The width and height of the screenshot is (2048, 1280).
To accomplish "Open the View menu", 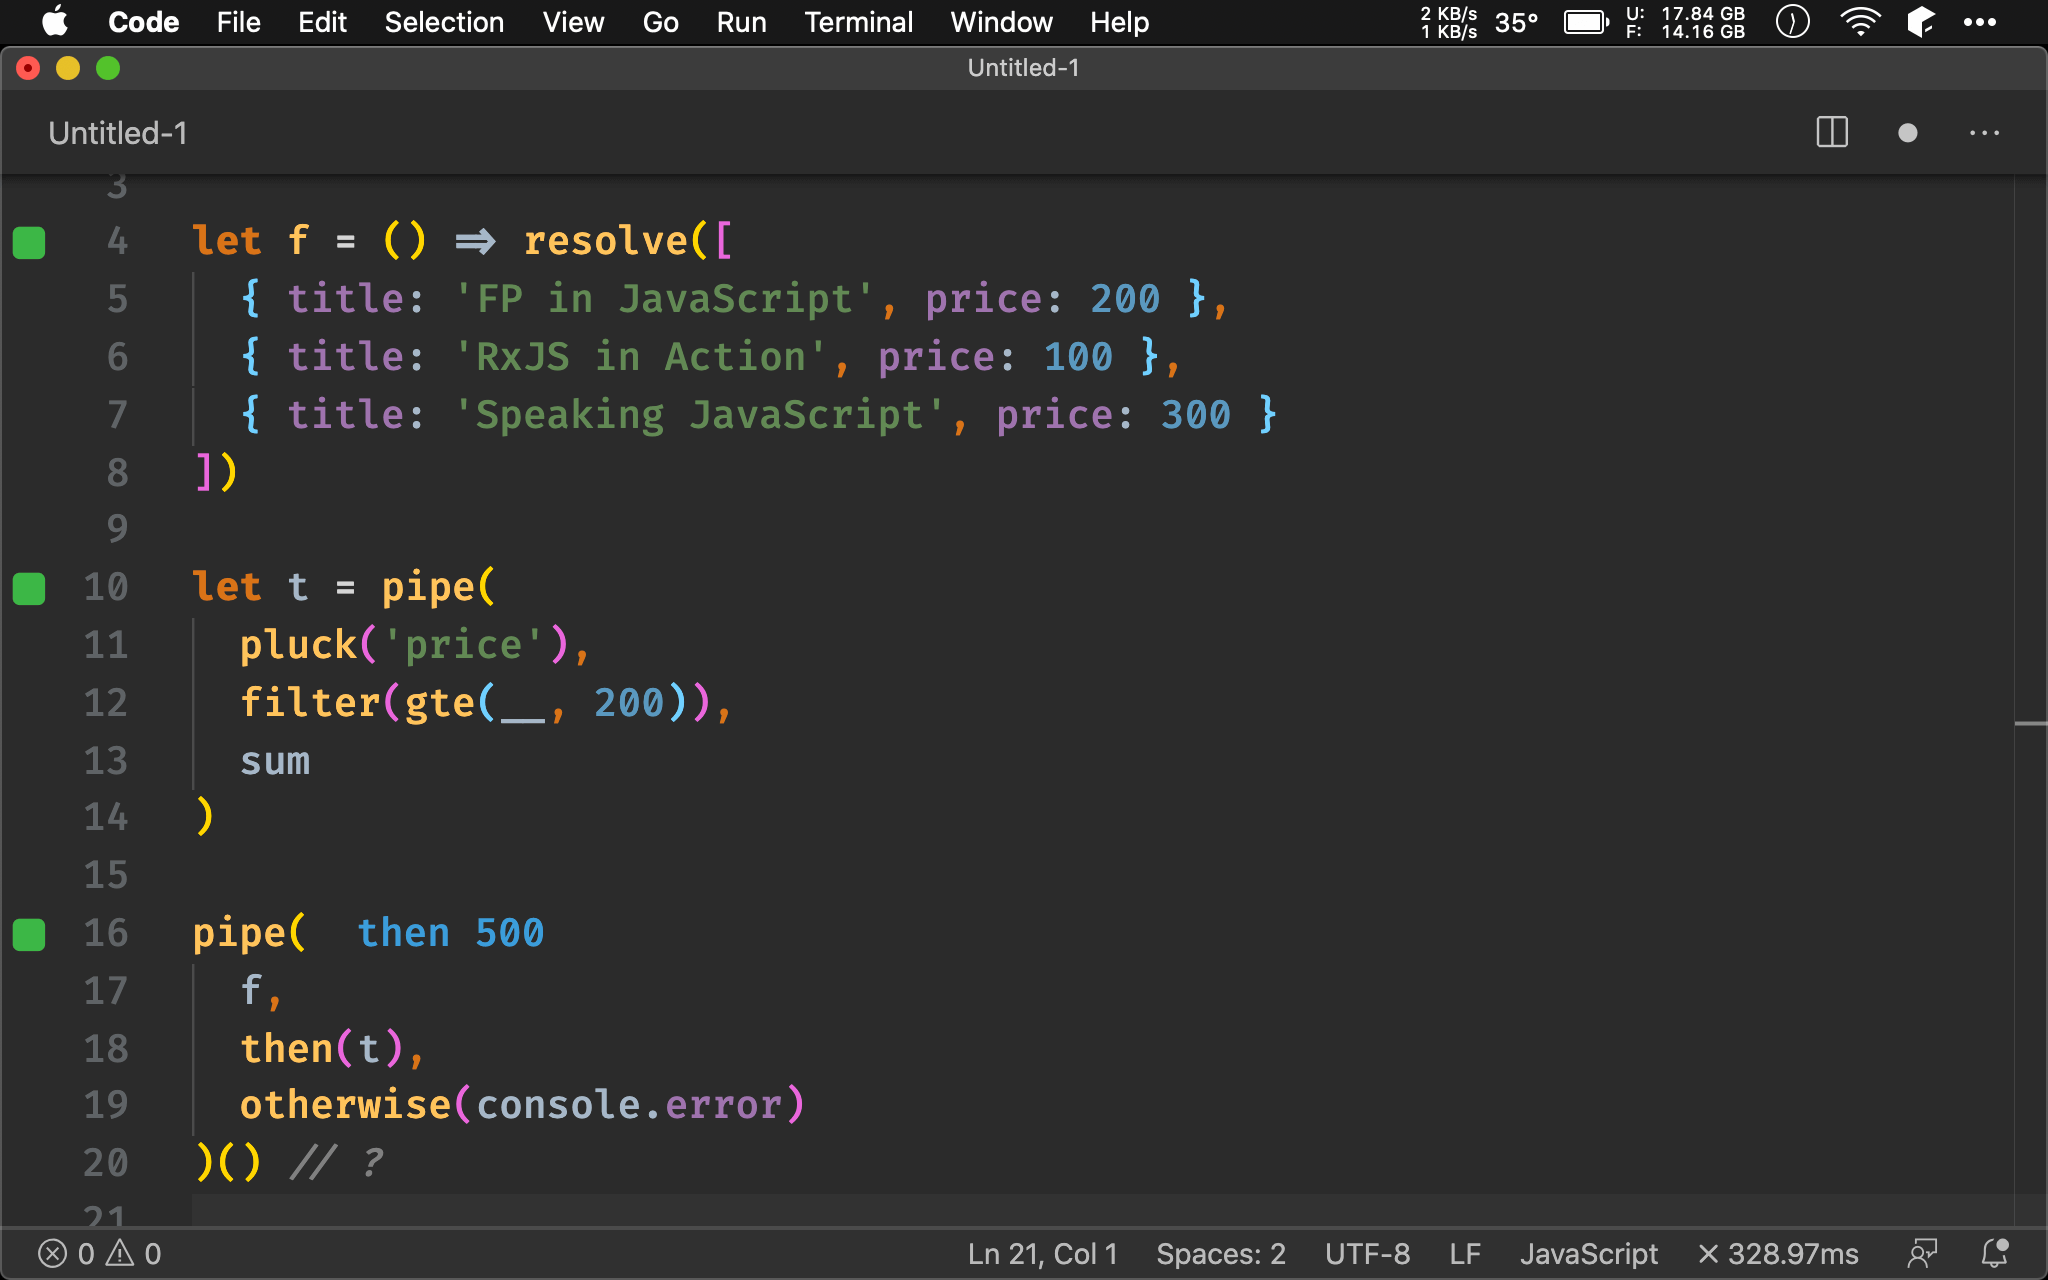I will pyautogui.click(x=573, y=22).
